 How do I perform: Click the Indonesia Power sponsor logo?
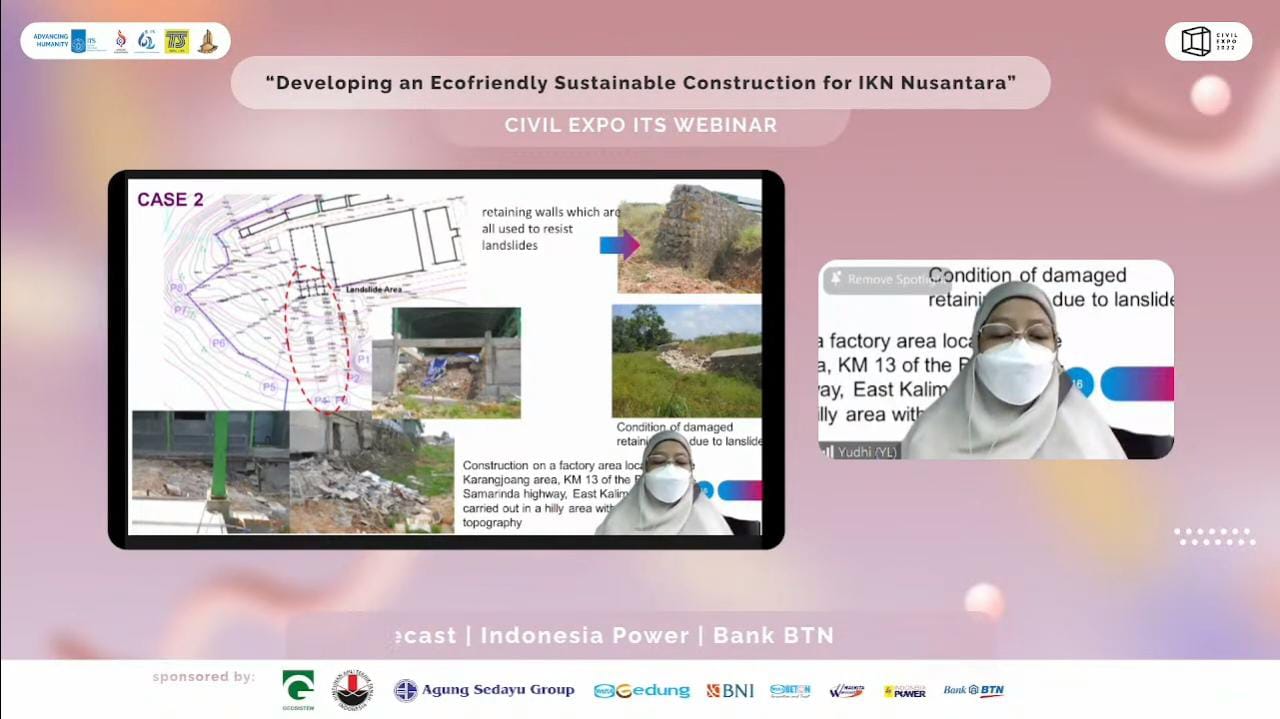coord(904,690)
